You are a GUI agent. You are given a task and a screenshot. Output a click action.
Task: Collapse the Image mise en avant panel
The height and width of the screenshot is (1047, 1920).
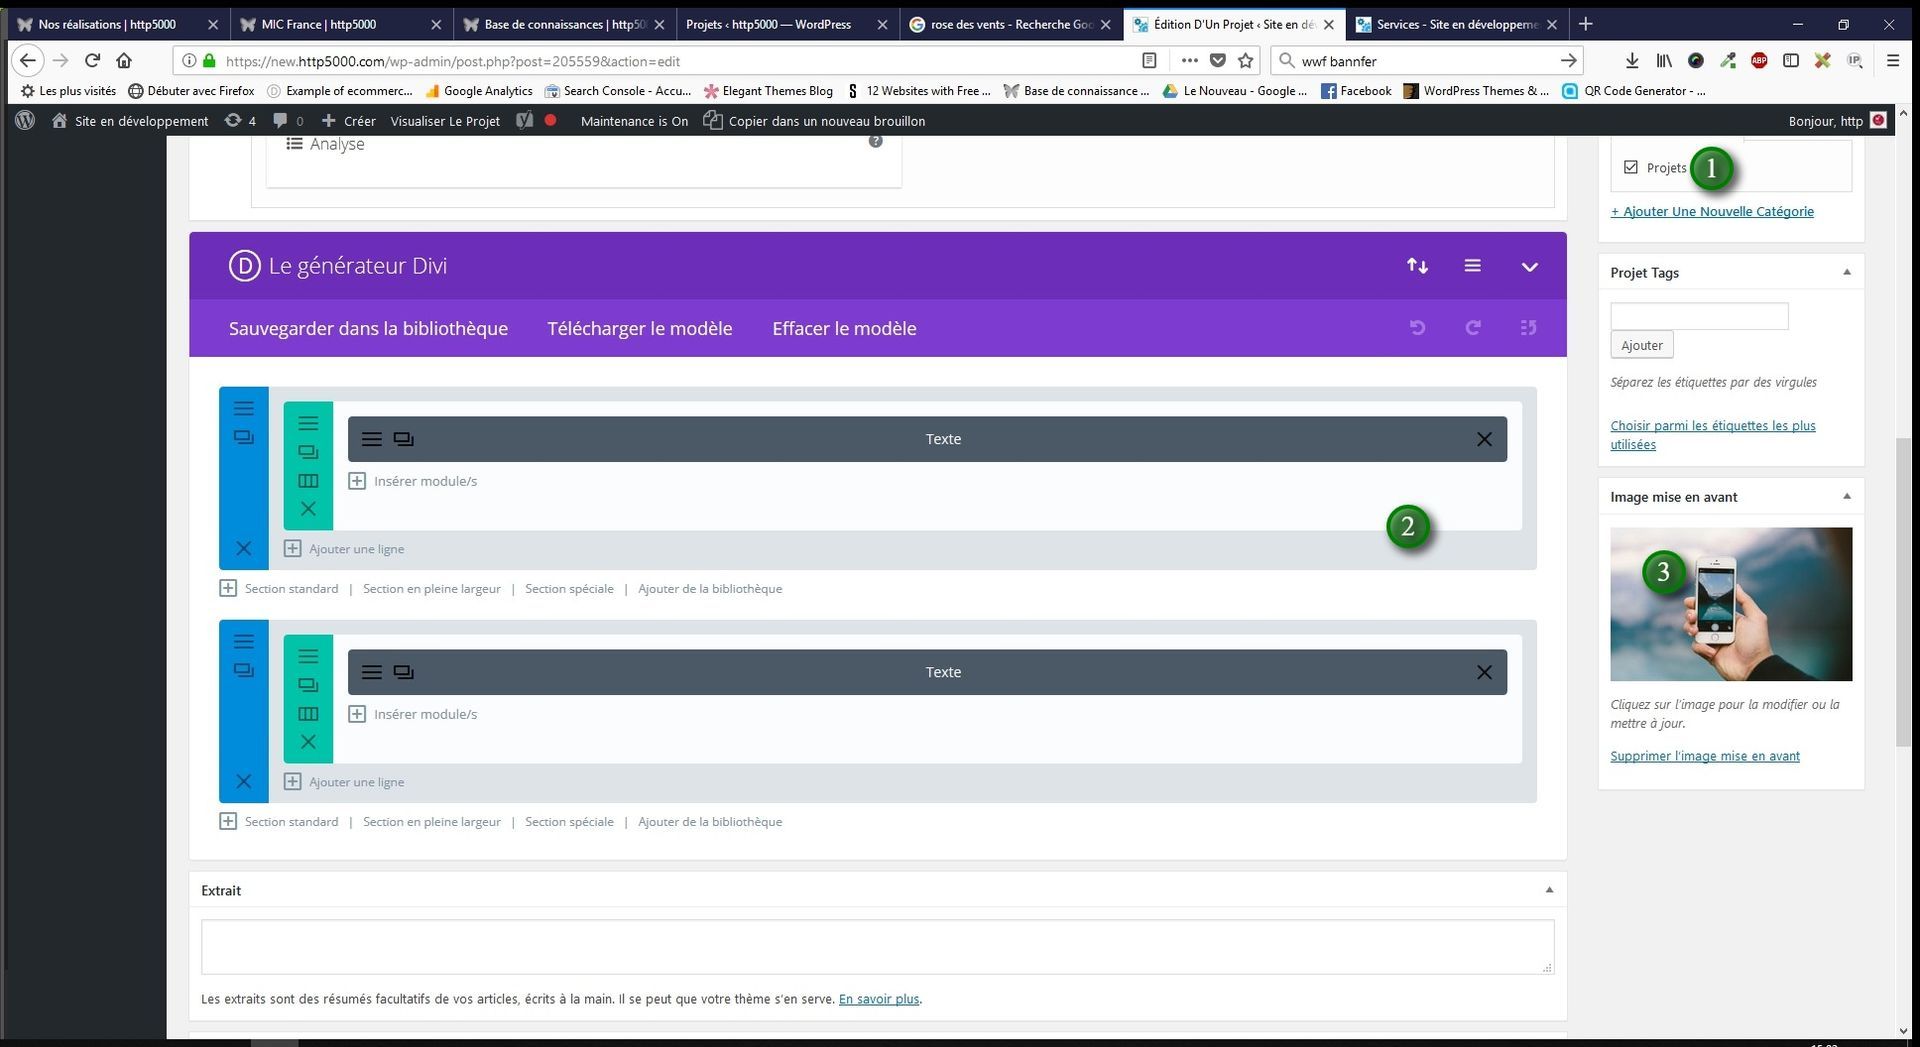1846,496
